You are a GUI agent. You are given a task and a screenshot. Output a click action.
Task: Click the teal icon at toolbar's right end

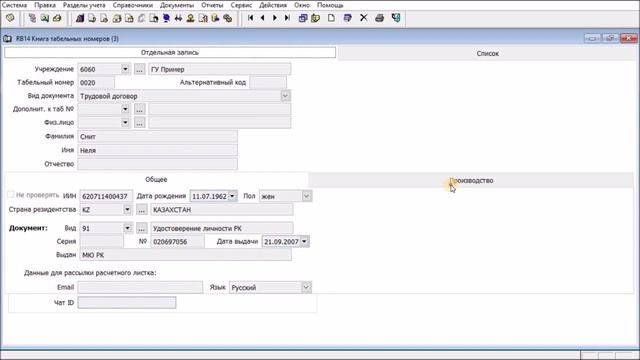396,18
